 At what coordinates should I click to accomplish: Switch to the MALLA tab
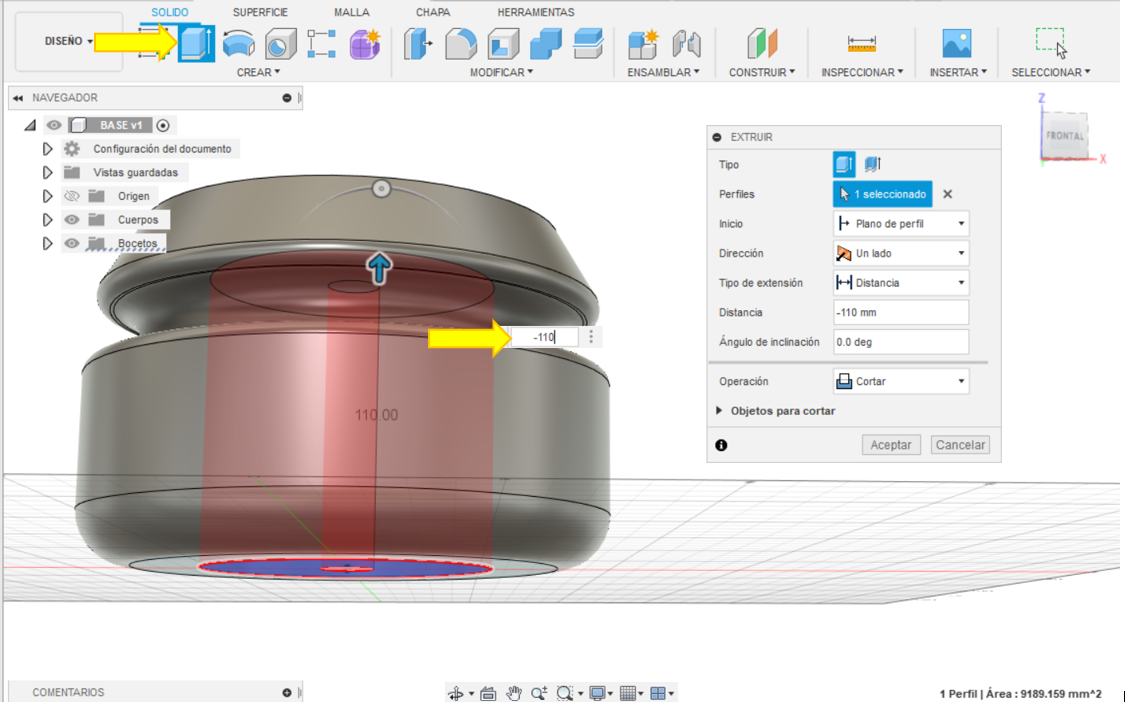pos(352,12)
